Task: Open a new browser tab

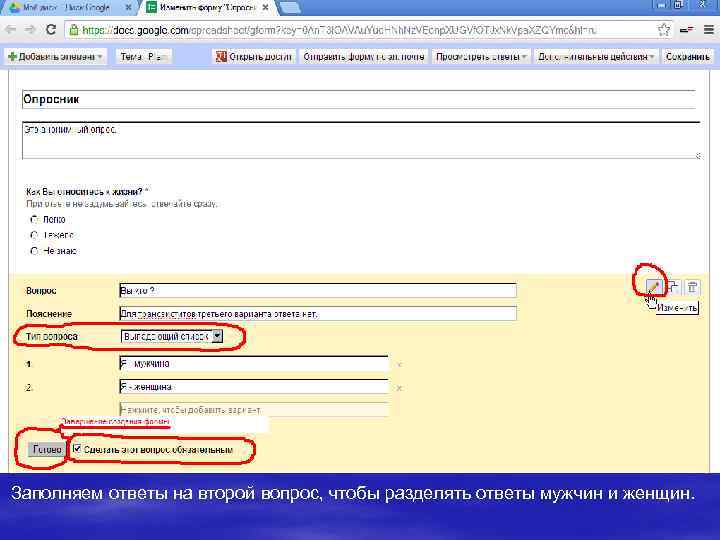Action: coord(290,7)
